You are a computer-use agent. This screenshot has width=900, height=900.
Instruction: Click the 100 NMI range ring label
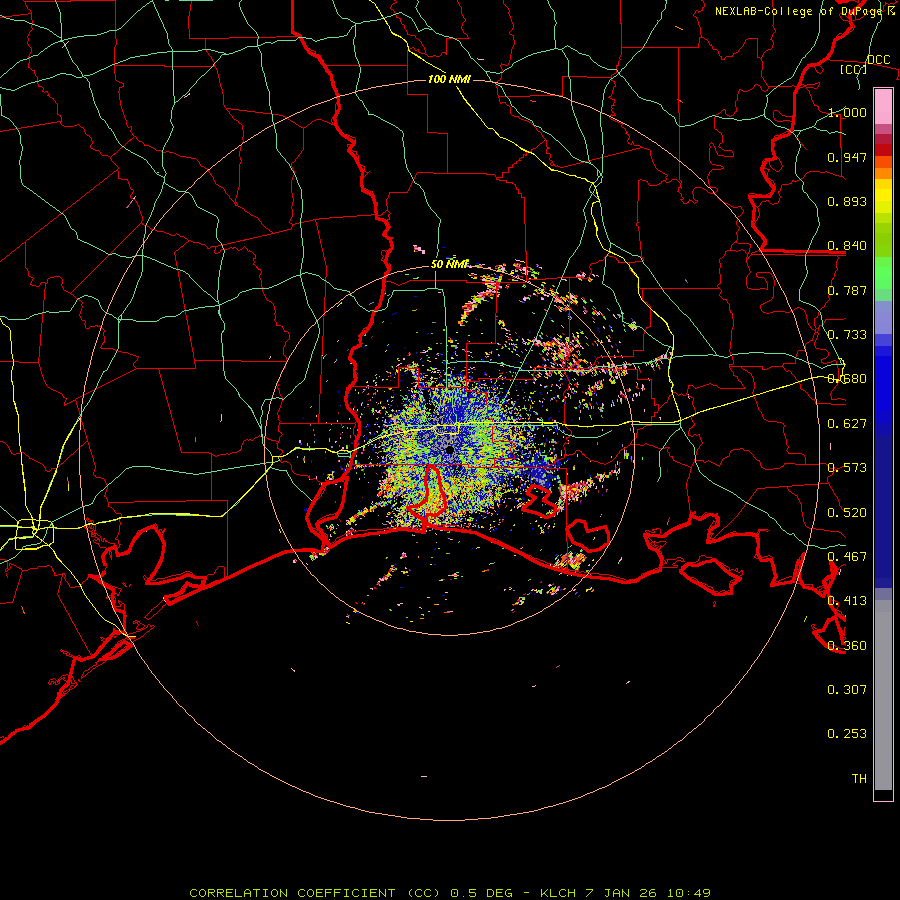449,79
